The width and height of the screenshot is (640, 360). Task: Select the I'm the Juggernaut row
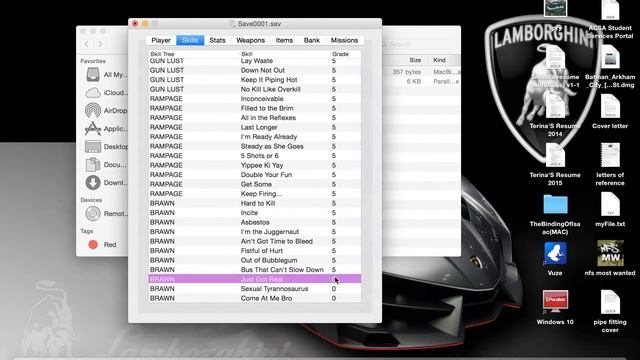coord(255,231)
